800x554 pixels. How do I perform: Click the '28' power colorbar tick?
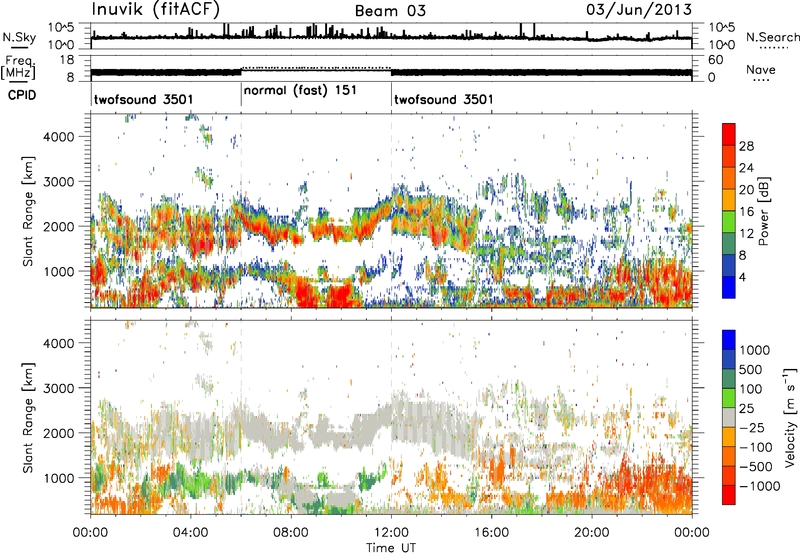pyautogui.click(x=746, y=146)
